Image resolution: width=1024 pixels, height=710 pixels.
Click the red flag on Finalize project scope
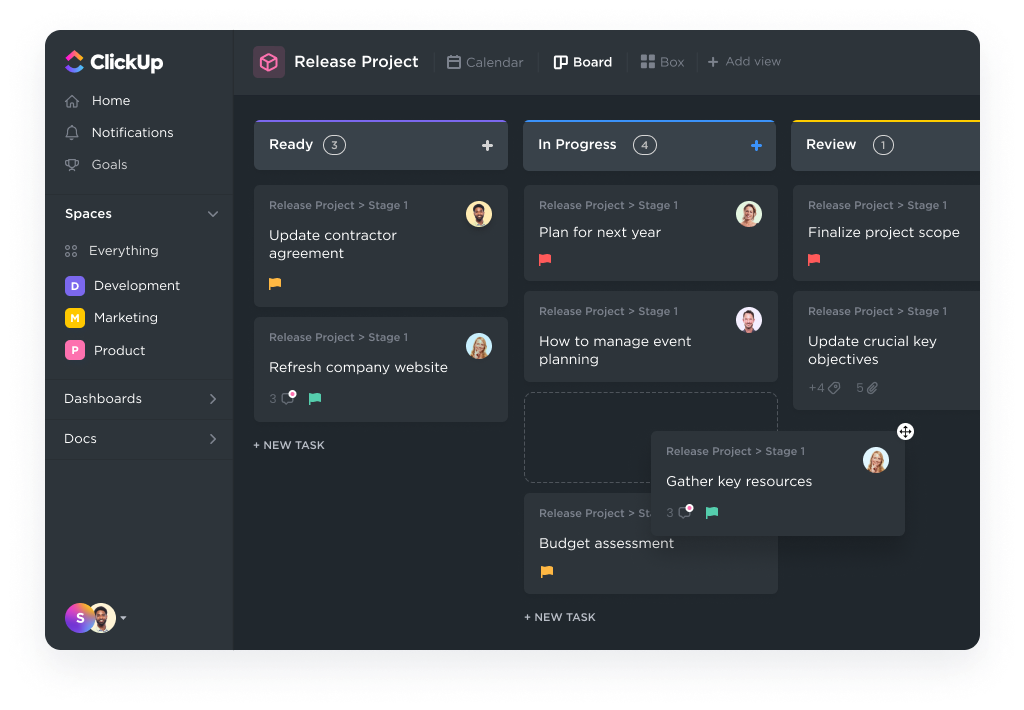point(814,259)
